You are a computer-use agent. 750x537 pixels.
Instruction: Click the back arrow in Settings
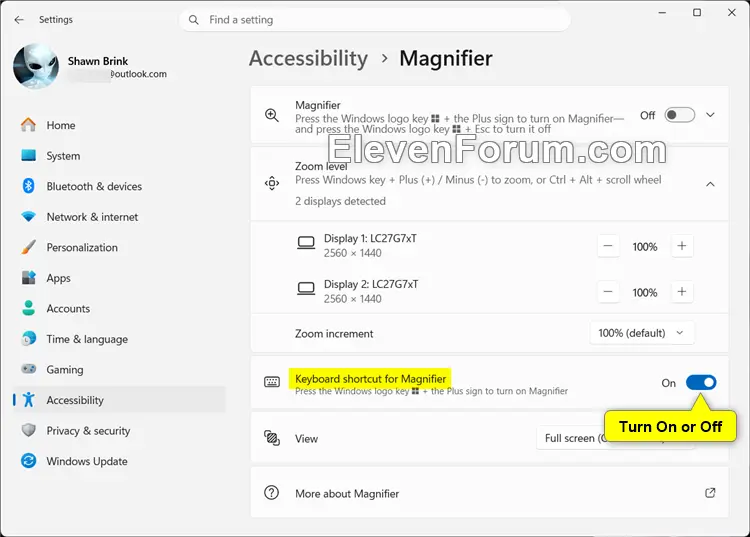point(19,20)
